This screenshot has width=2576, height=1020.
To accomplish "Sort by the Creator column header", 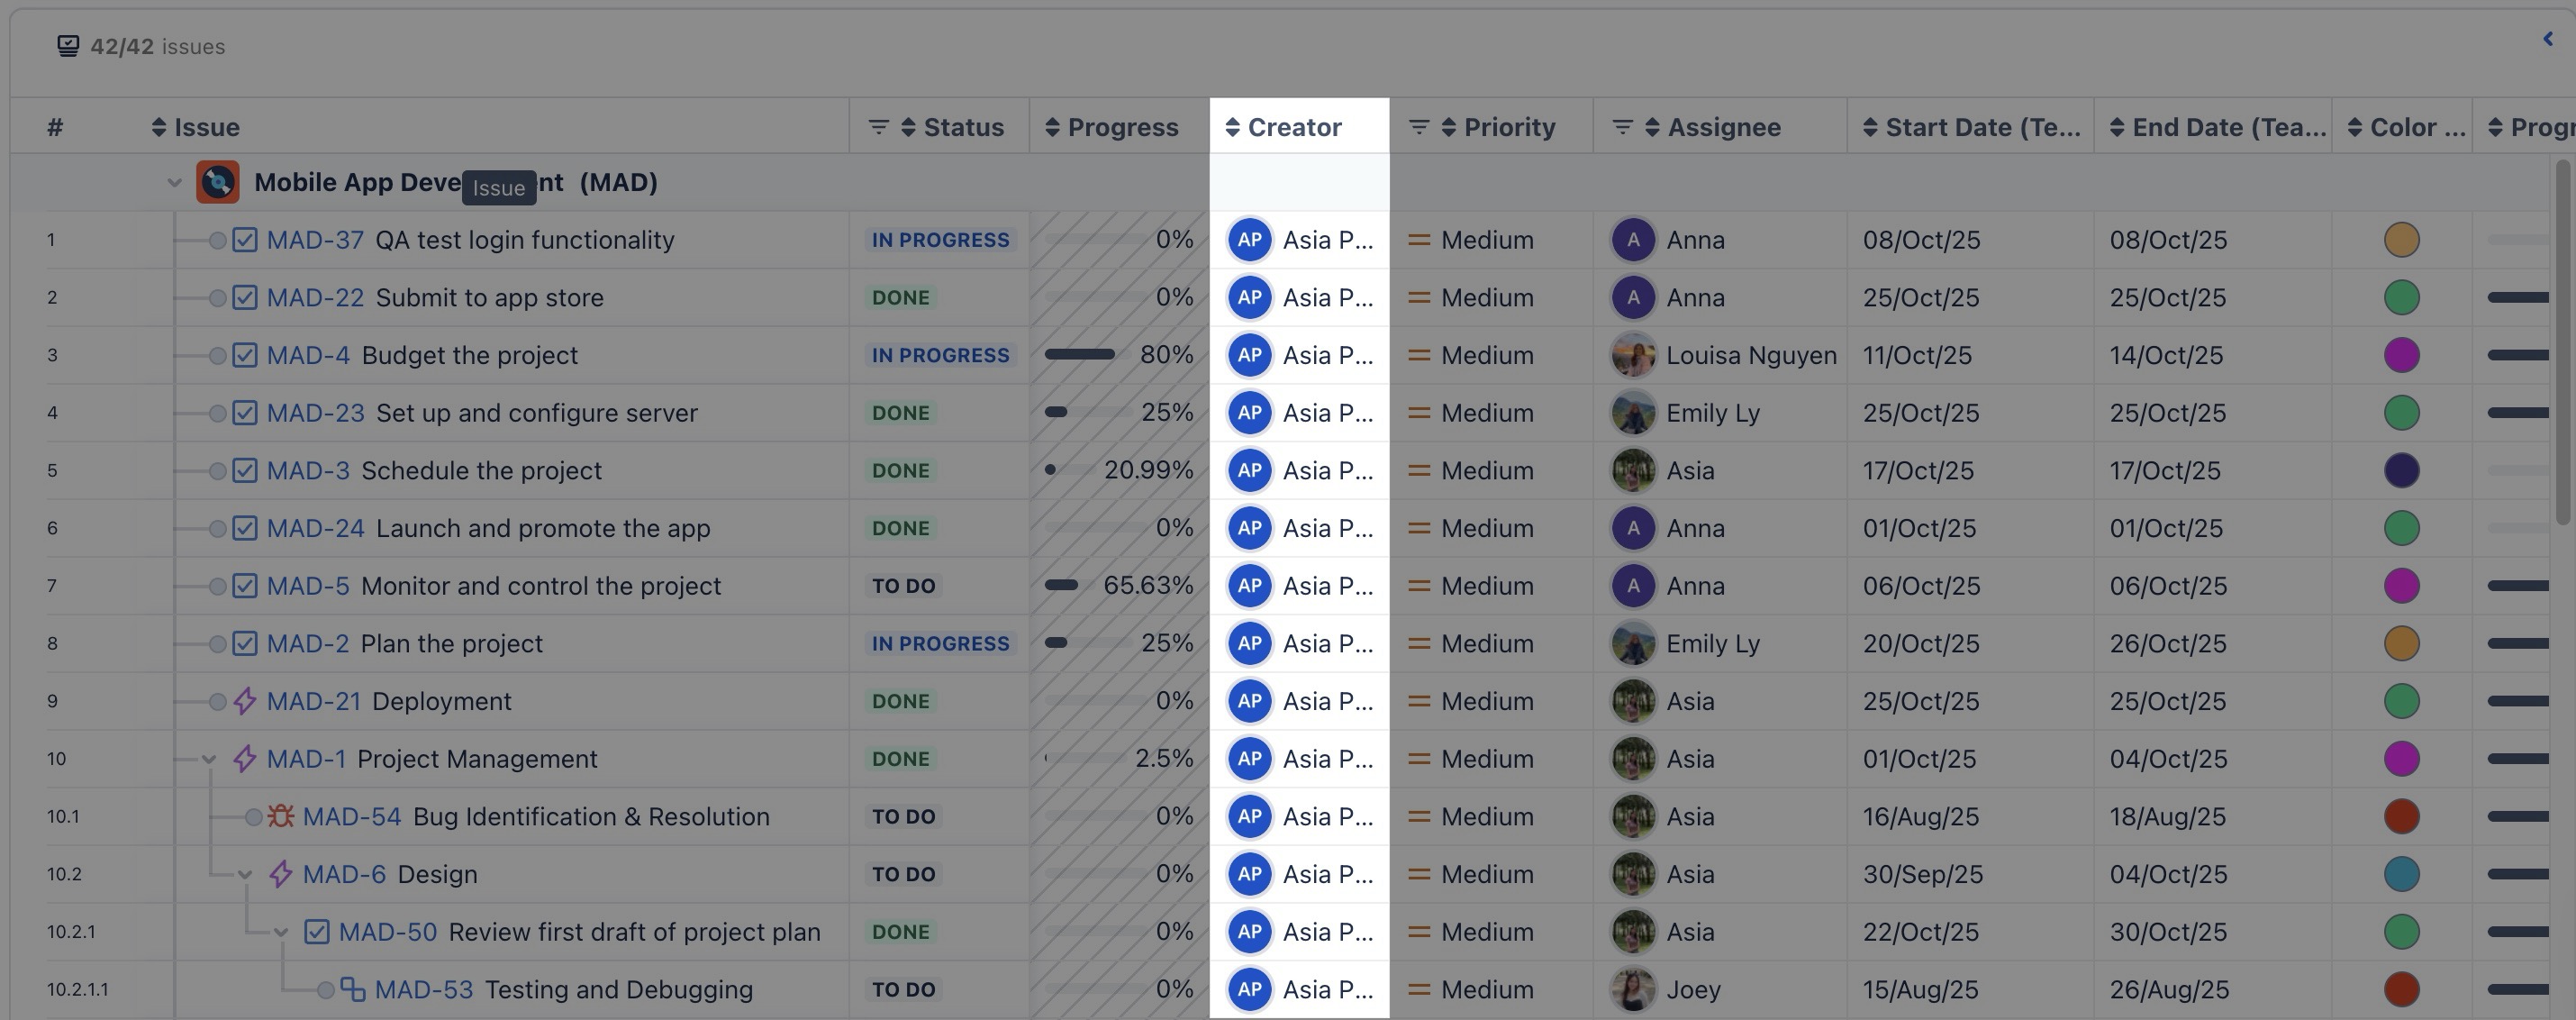I will click(1294, 127).
